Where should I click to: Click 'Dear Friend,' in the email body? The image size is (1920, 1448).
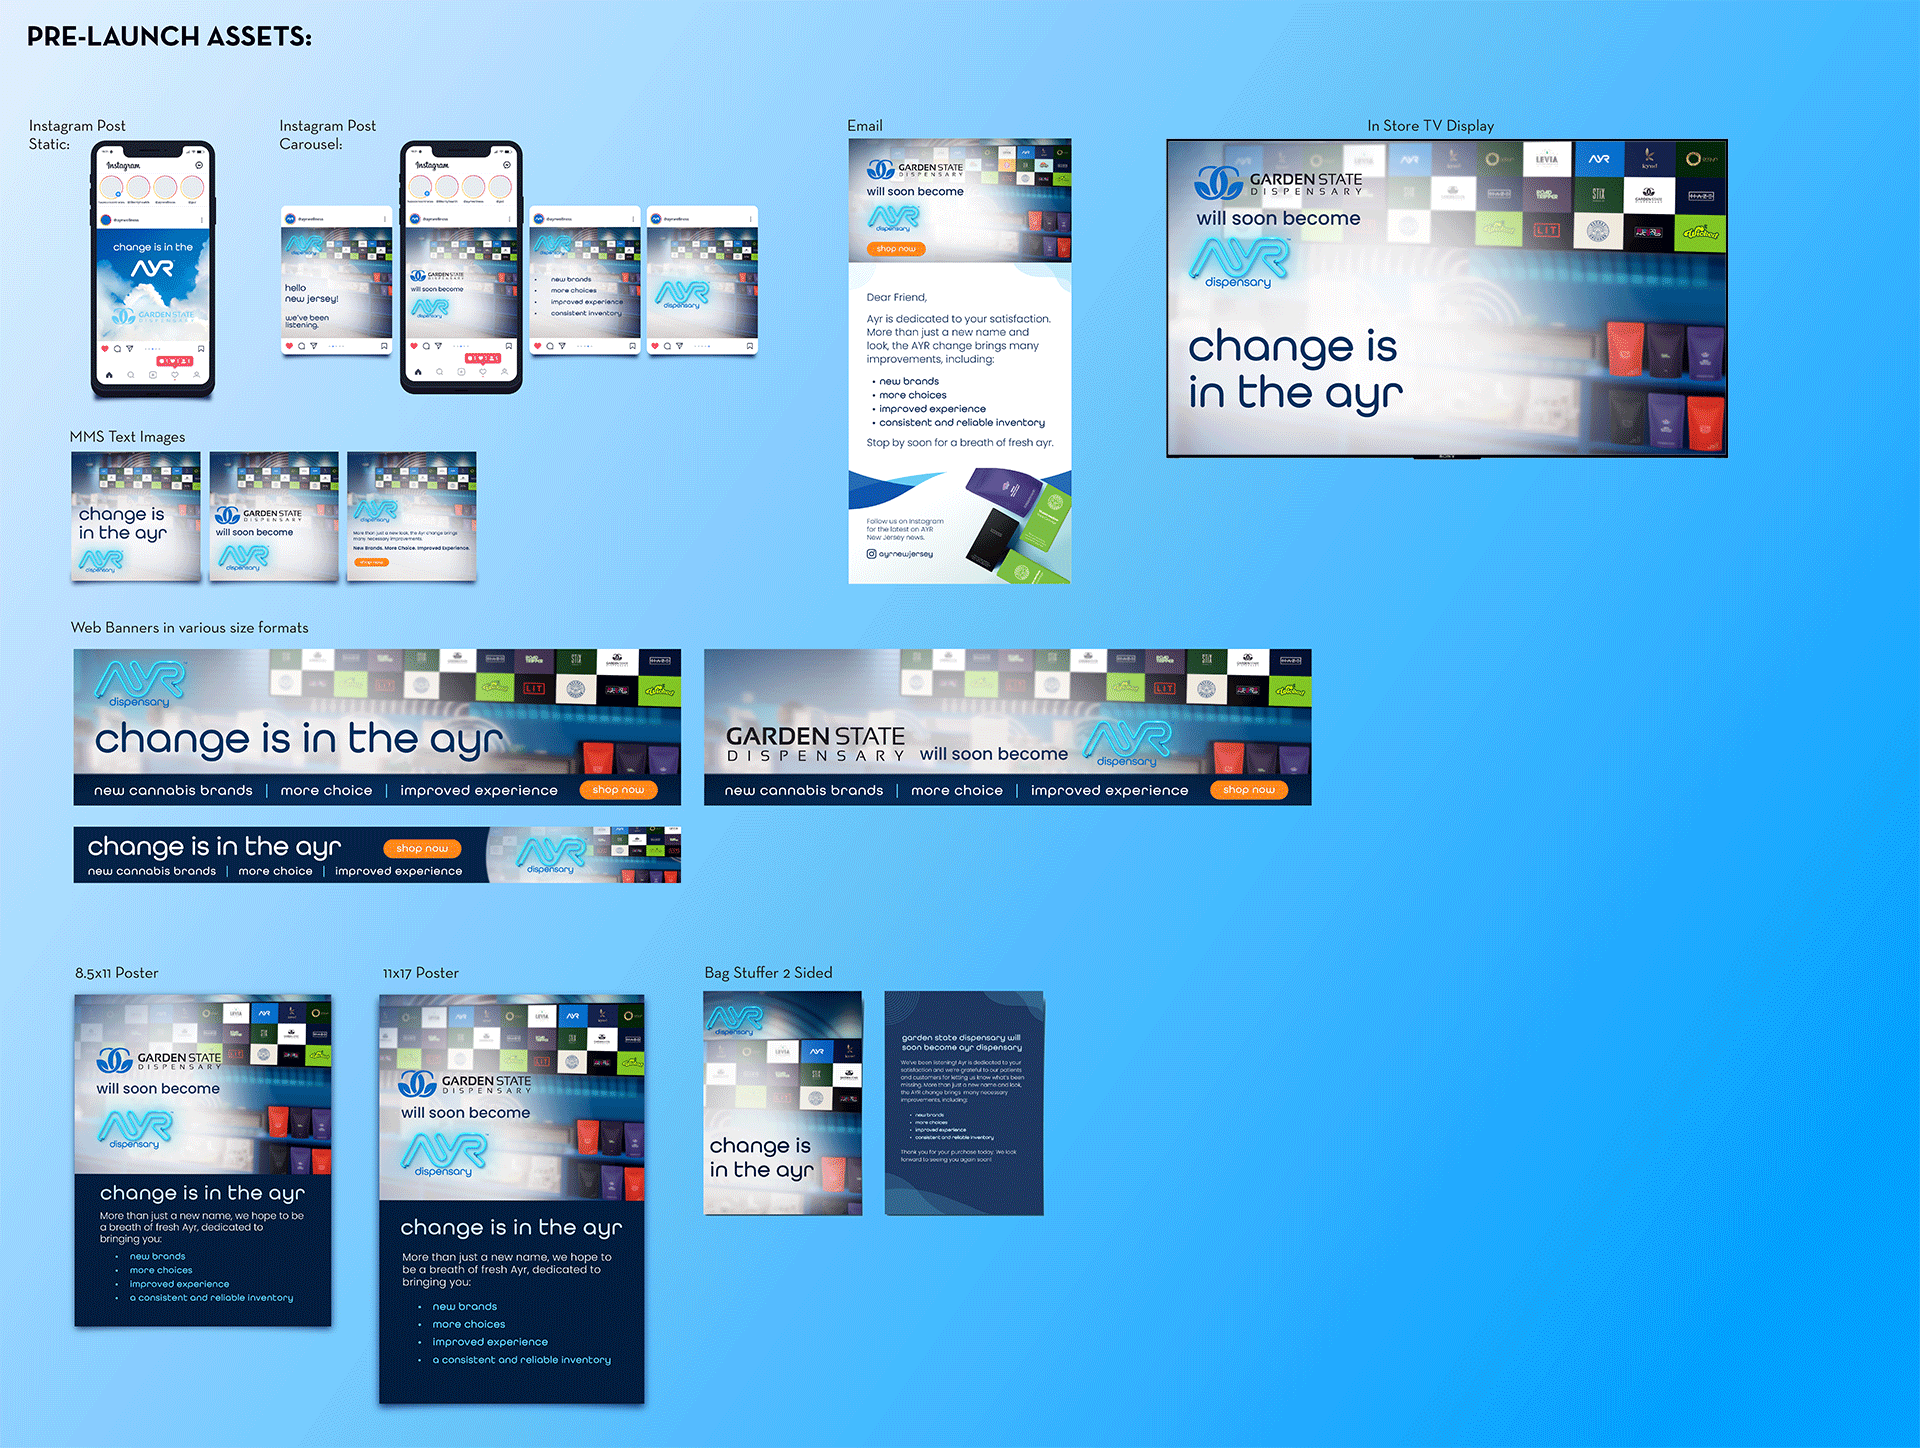[x=896, y=297]
